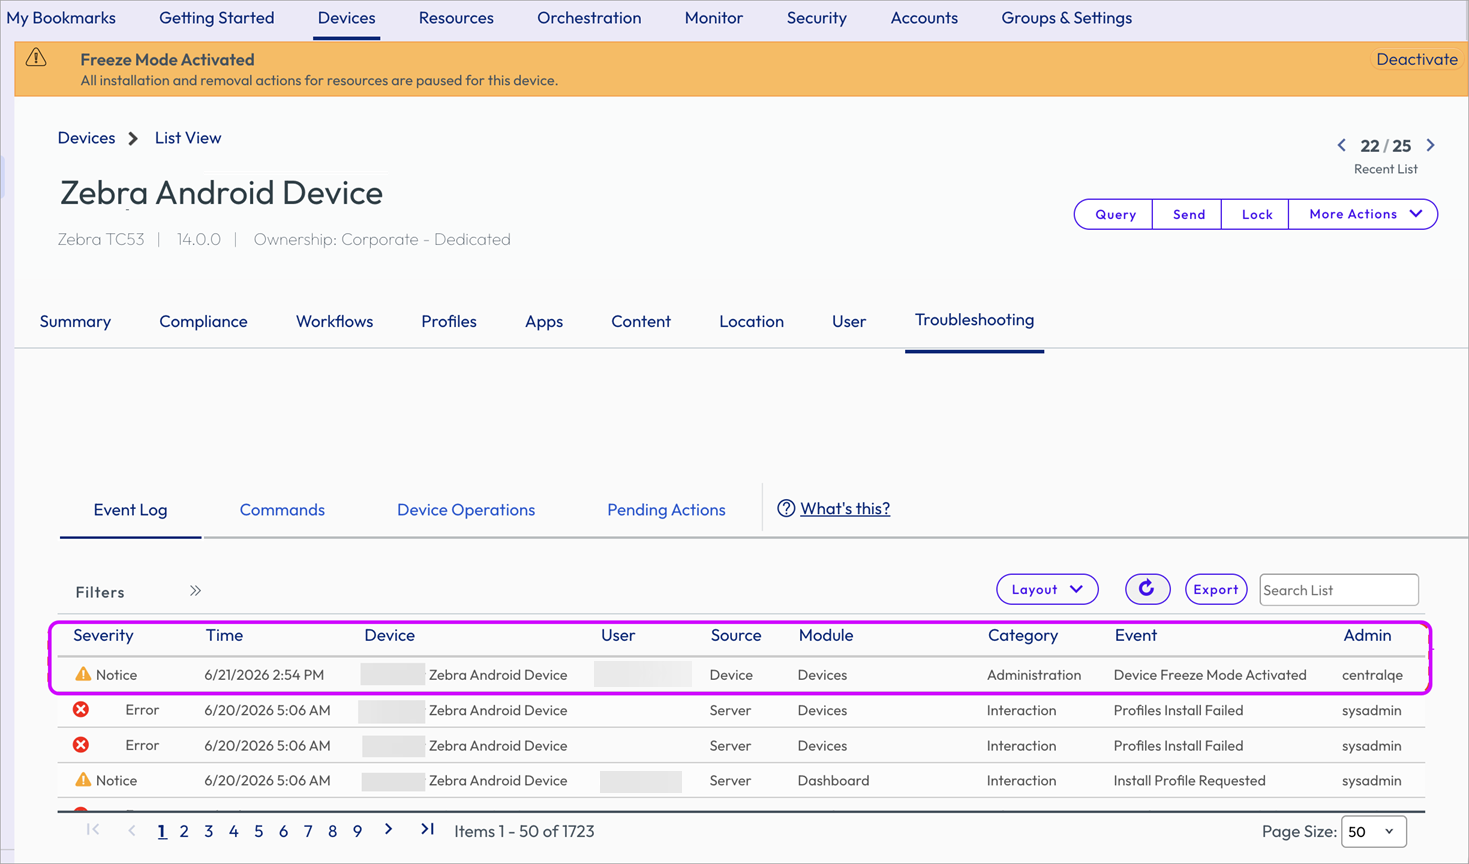Switch to the Workflows tab
This screenshot has width=1469, height=864.
click(x=334, y=321)
